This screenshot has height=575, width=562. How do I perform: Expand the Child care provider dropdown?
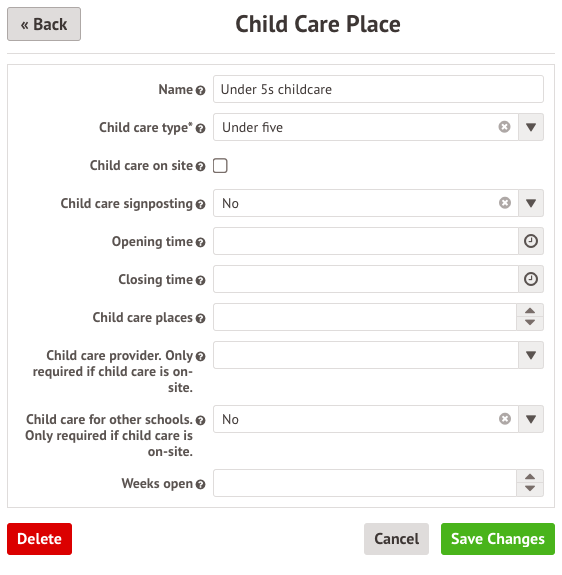(530, 355)
